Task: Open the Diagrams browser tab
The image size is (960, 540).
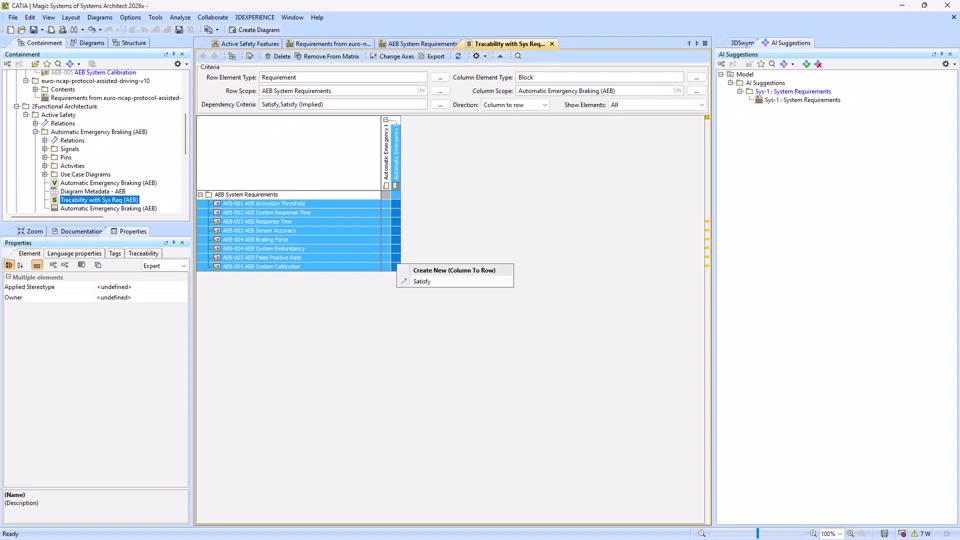Action: tap(87, 43)
